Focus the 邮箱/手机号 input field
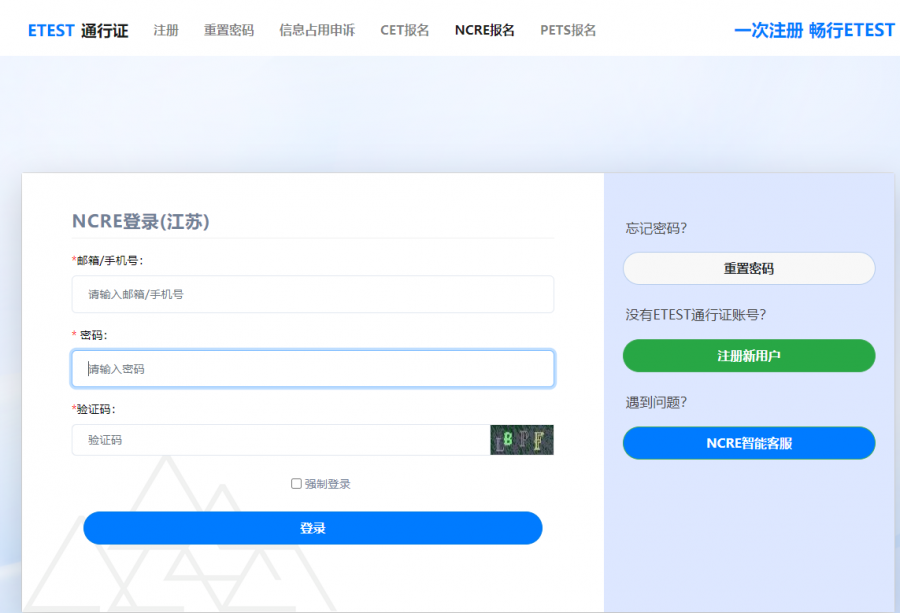The height and width of the screenshot is (613, 900). click(312, 294)
